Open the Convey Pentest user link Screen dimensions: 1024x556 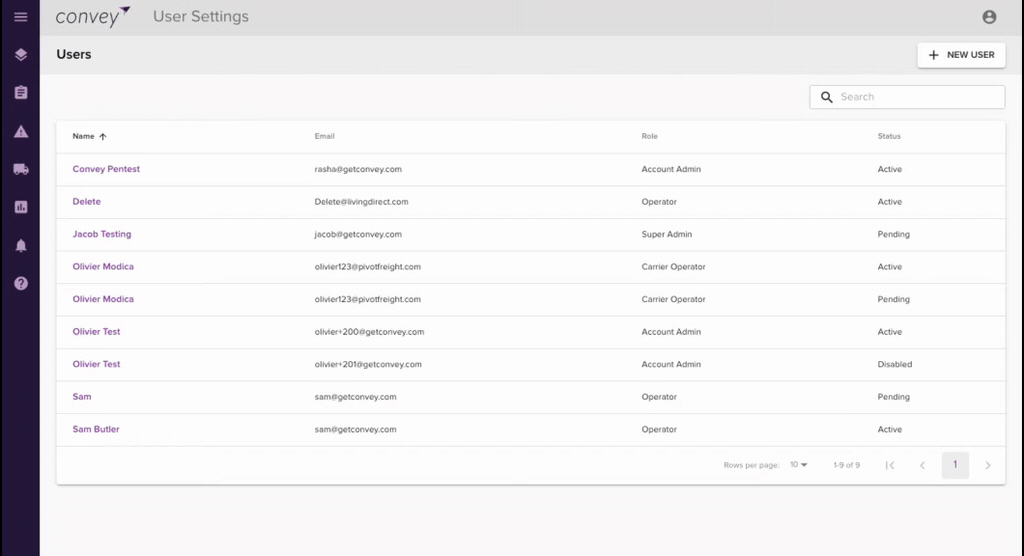(x=106, y=169)
